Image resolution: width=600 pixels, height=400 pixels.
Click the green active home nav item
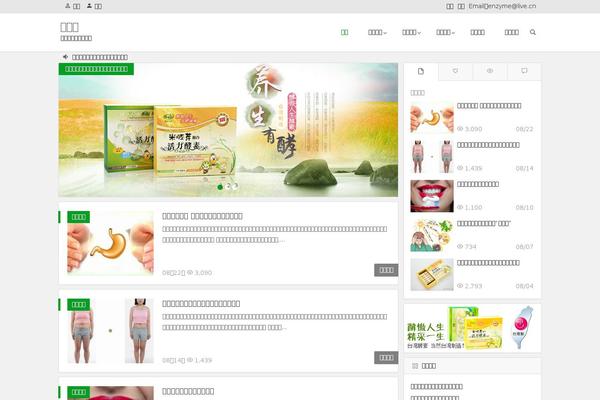(344, 32)
